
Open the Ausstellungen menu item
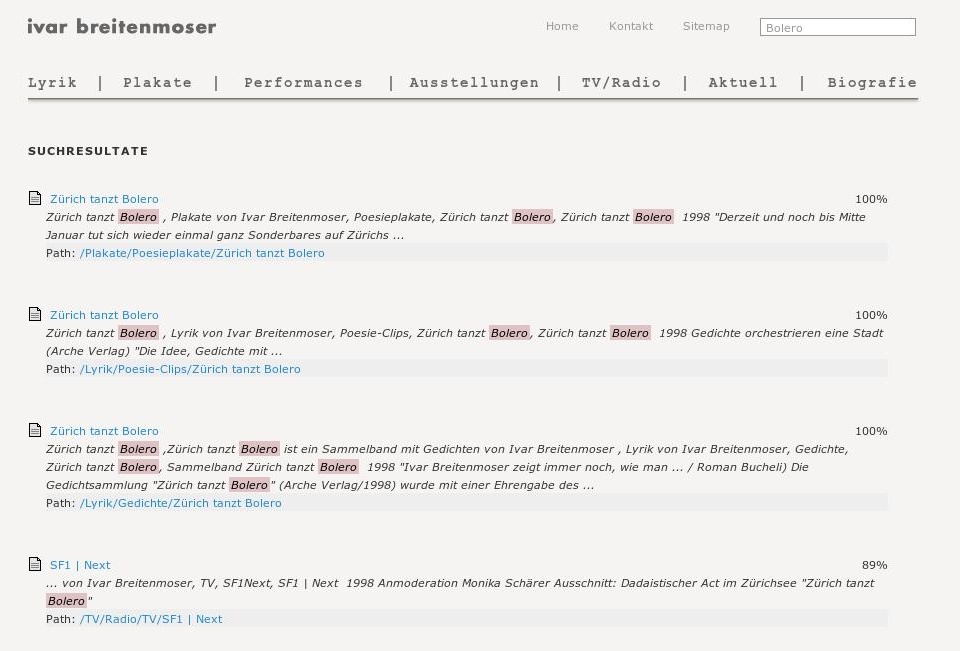click(474, 83)
